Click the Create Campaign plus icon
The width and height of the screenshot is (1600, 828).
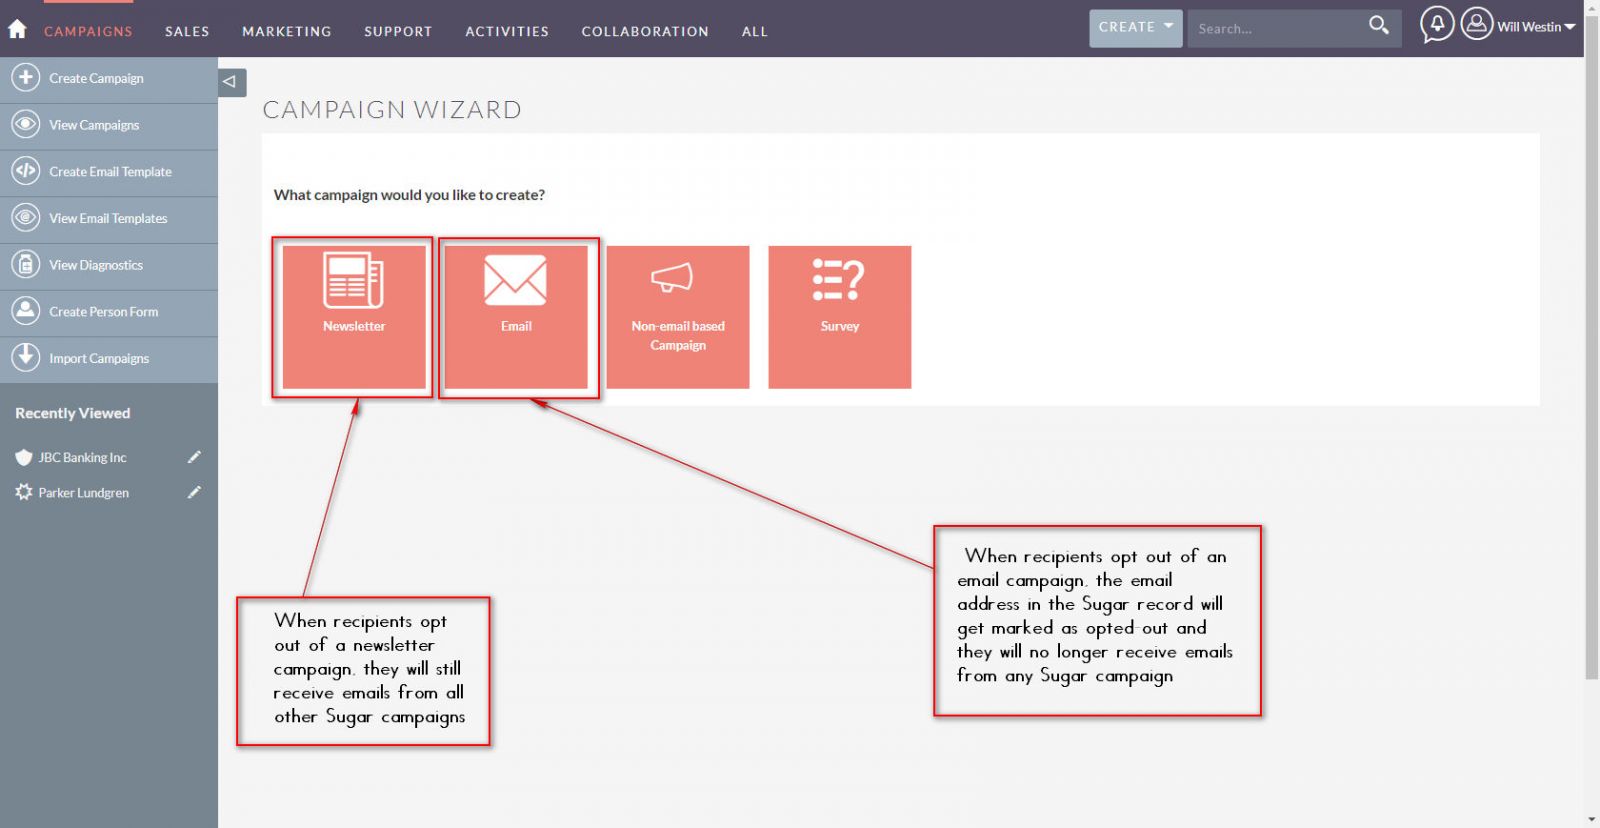click(x=26, y=77)
